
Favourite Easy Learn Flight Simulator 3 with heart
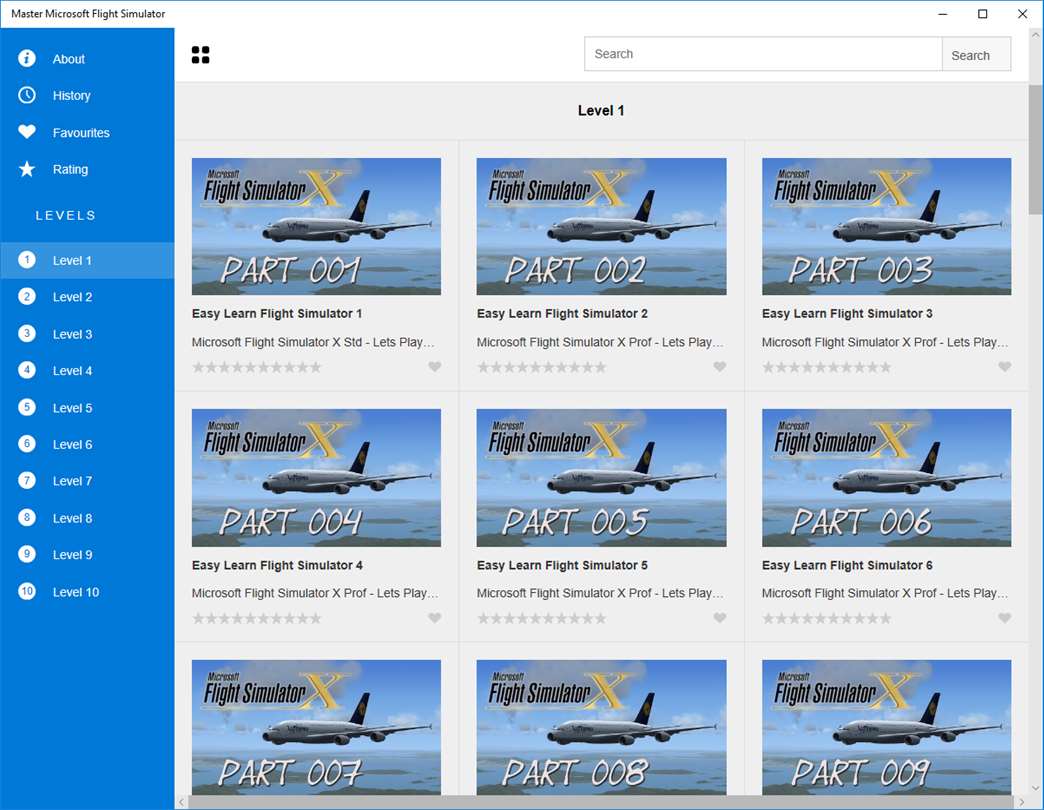pos(1005,367)
